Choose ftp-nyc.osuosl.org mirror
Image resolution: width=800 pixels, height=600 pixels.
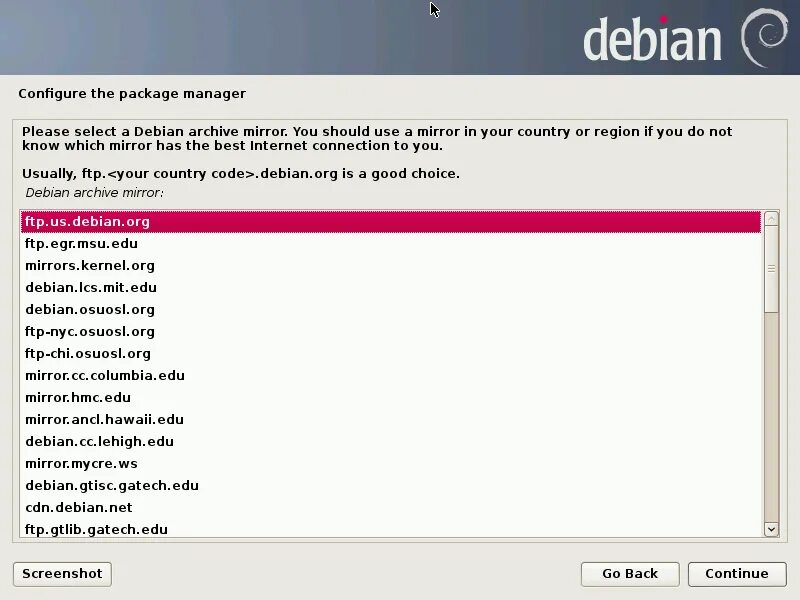(x=391, y=332)
